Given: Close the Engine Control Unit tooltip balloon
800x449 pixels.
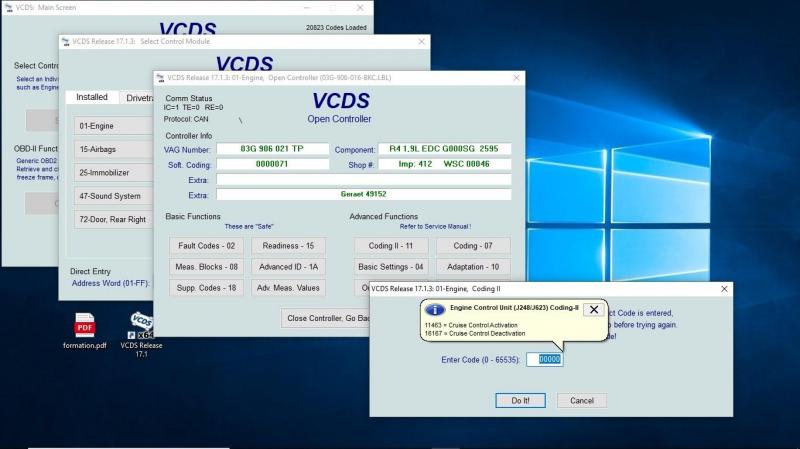Looking at the screenshot, I should tap(594, 310).
